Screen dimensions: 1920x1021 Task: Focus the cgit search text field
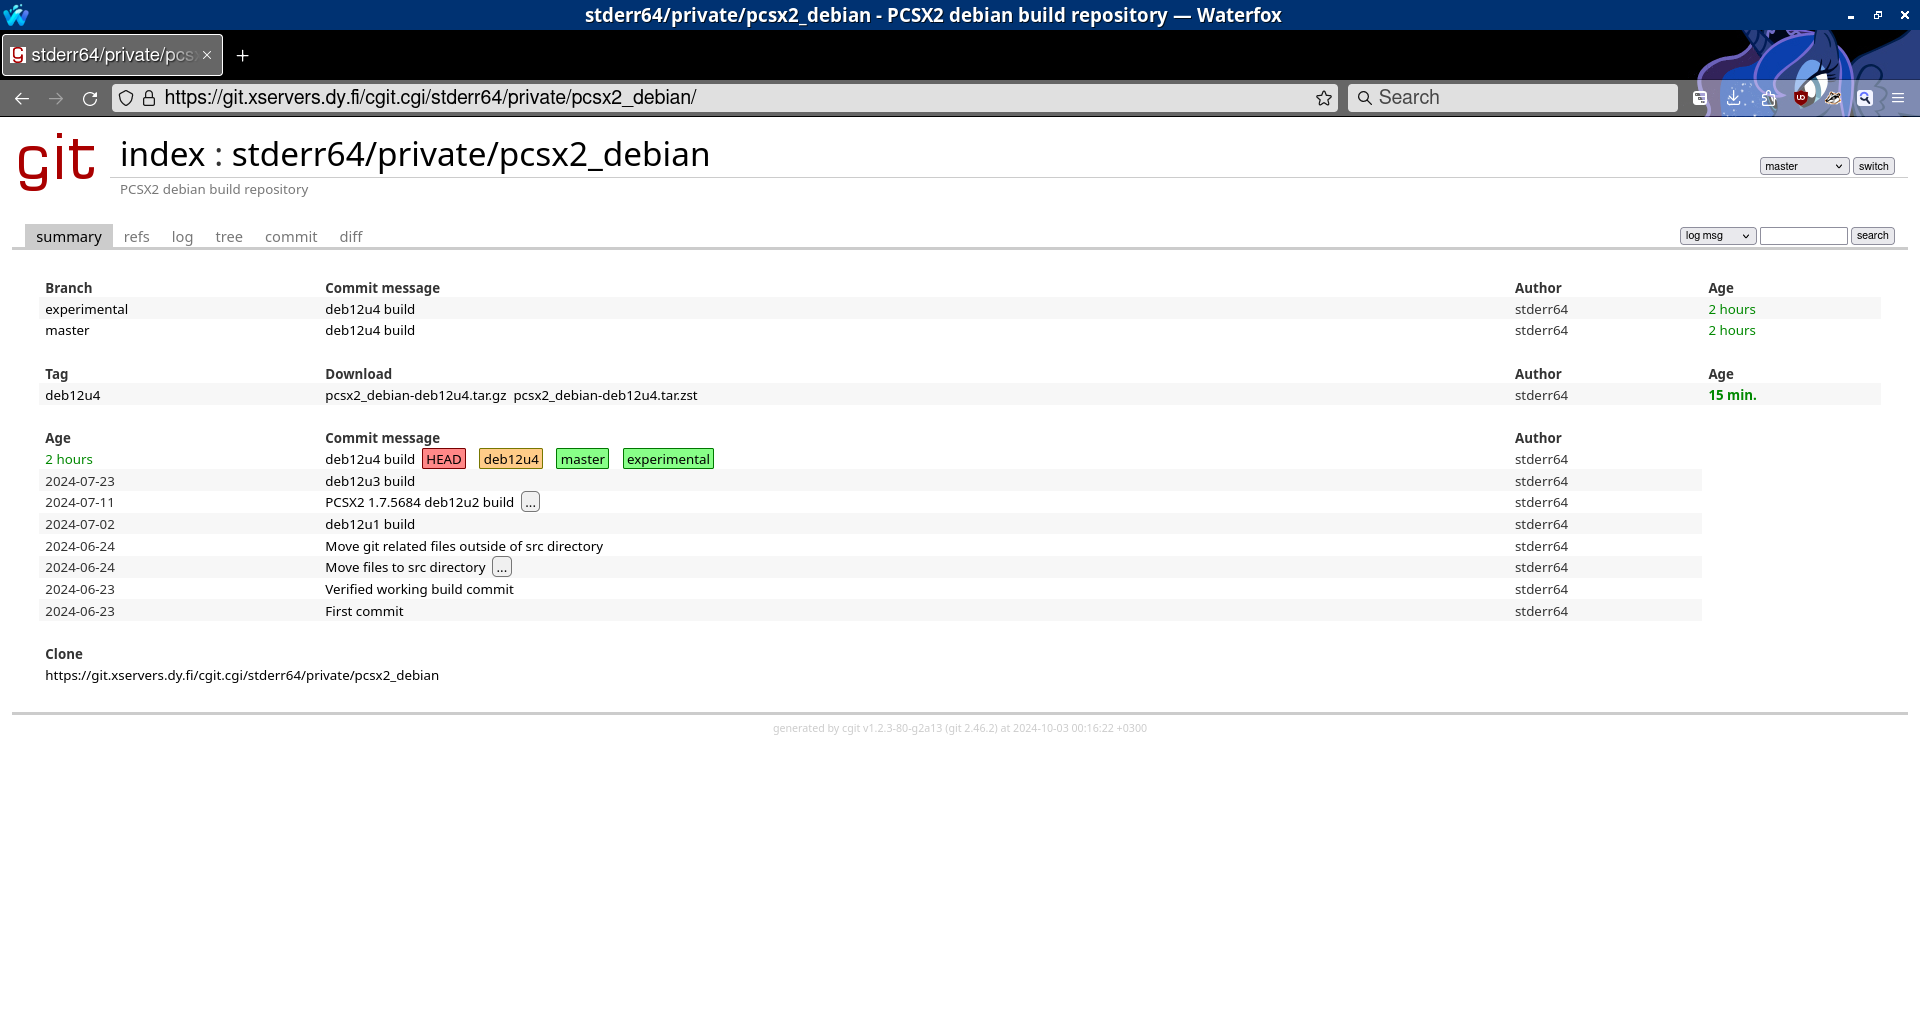(1803, 236)
